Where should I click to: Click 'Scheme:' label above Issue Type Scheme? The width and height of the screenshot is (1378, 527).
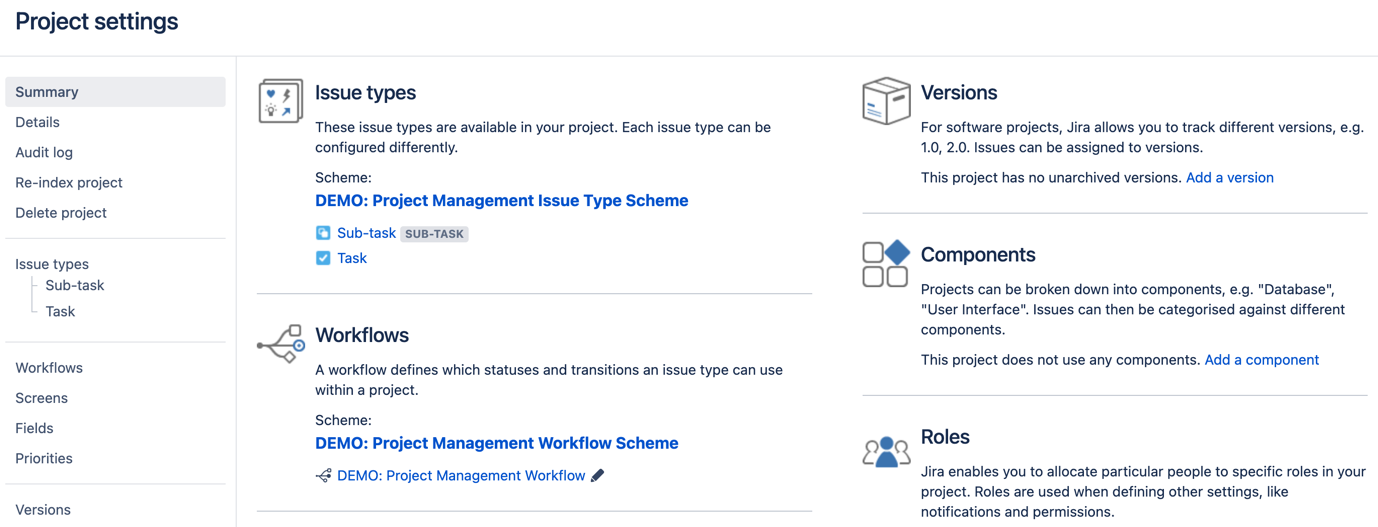[x=343, y=178]
